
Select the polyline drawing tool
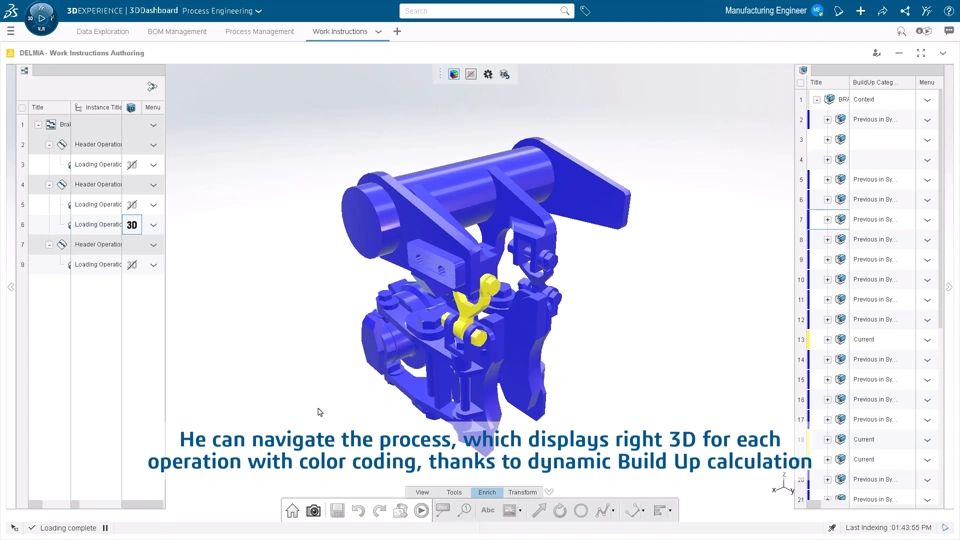(x=602, y=510)
